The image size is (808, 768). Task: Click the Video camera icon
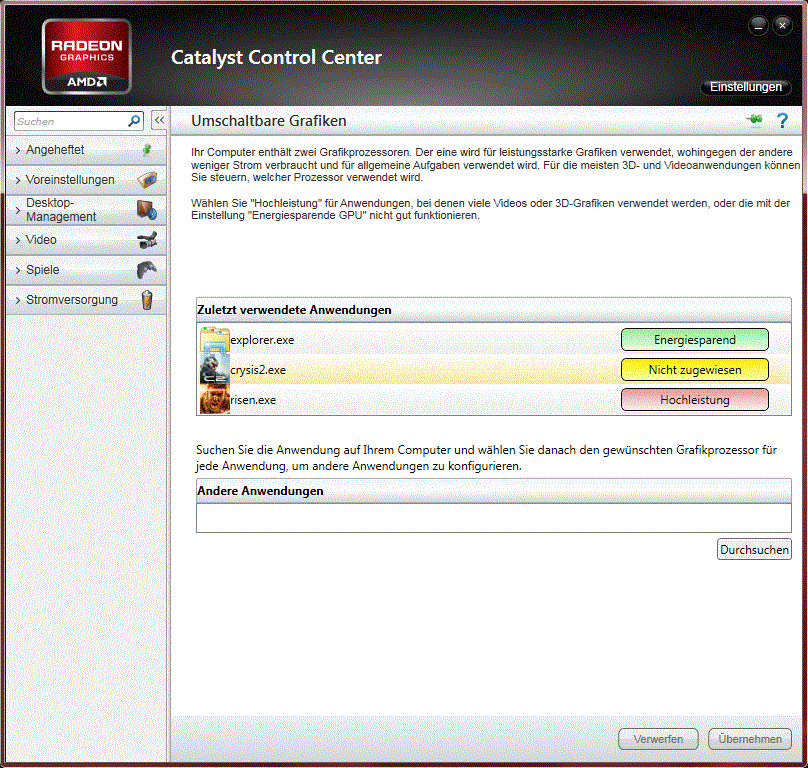[147, 240]
